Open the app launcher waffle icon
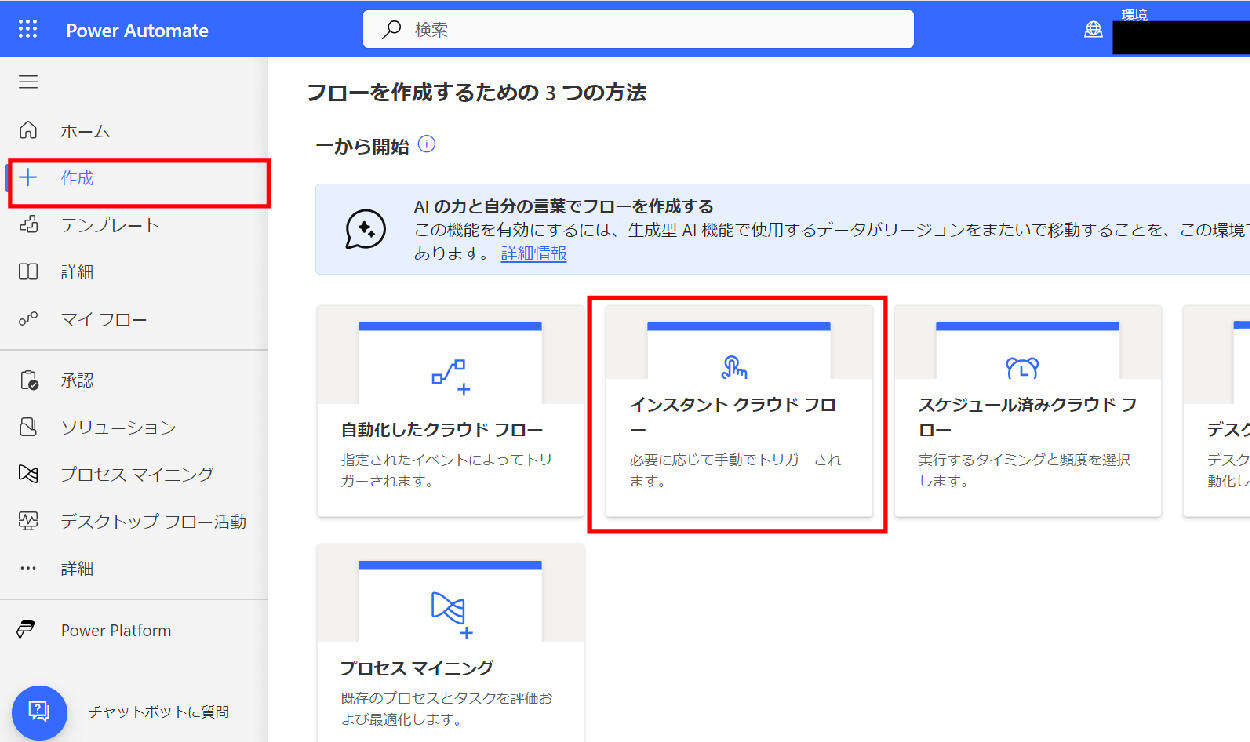Viewport: 1250px width, 742px height. coord(28,29)
